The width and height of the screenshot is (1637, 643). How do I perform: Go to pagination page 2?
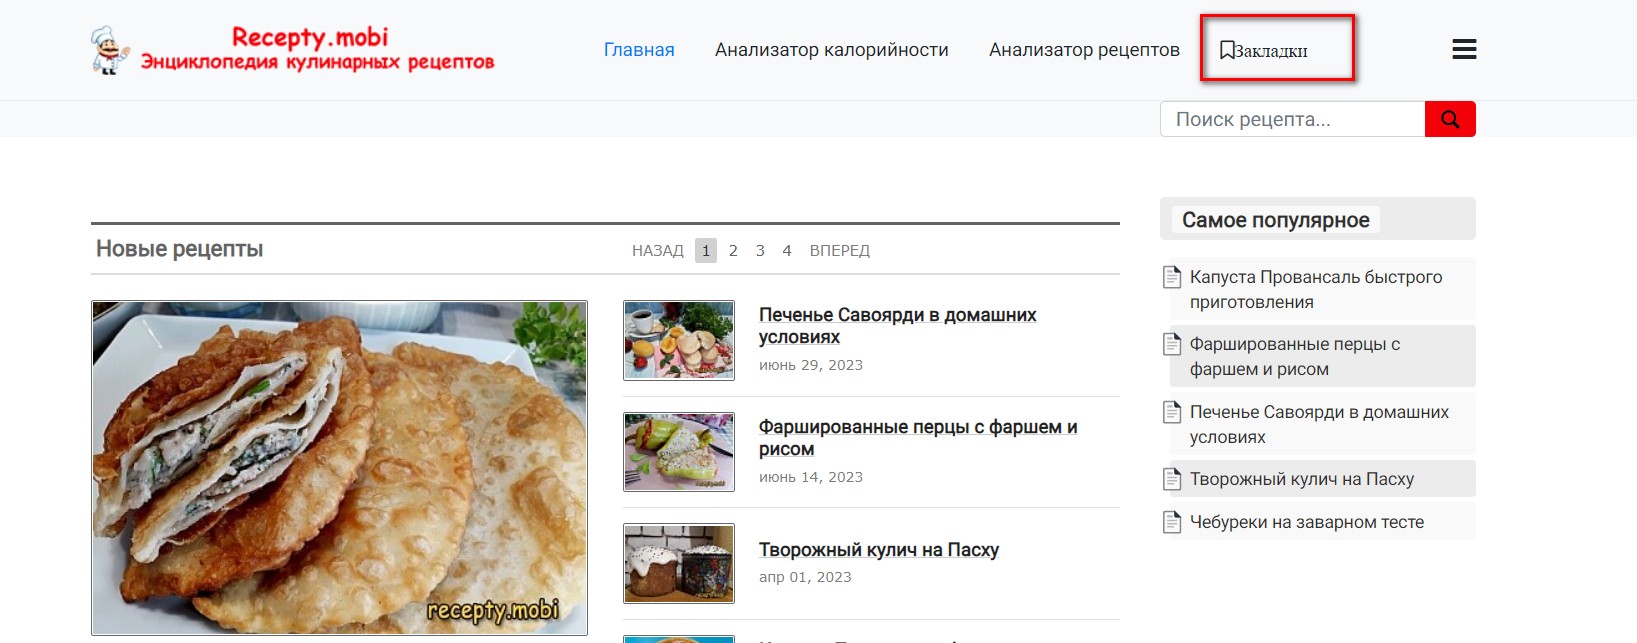click(733, 250)
